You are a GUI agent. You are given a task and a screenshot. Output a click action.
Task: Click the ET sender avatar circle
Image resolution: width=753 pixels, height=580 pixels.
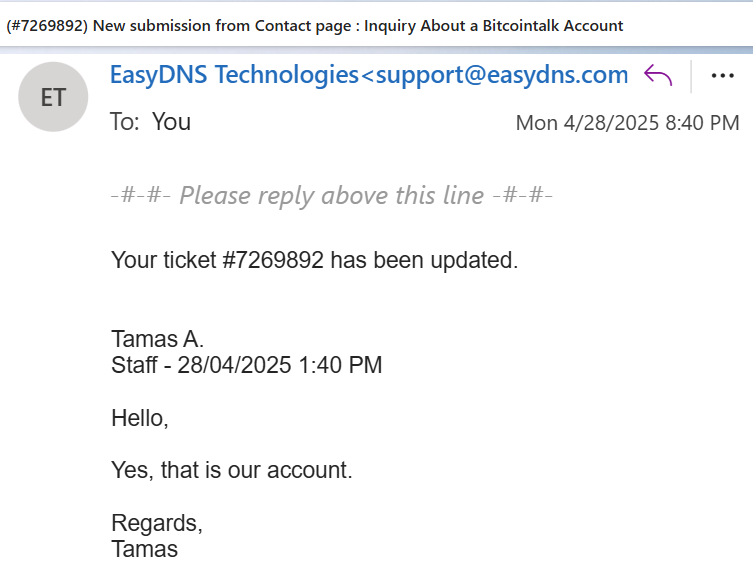[x=53, y=97]
